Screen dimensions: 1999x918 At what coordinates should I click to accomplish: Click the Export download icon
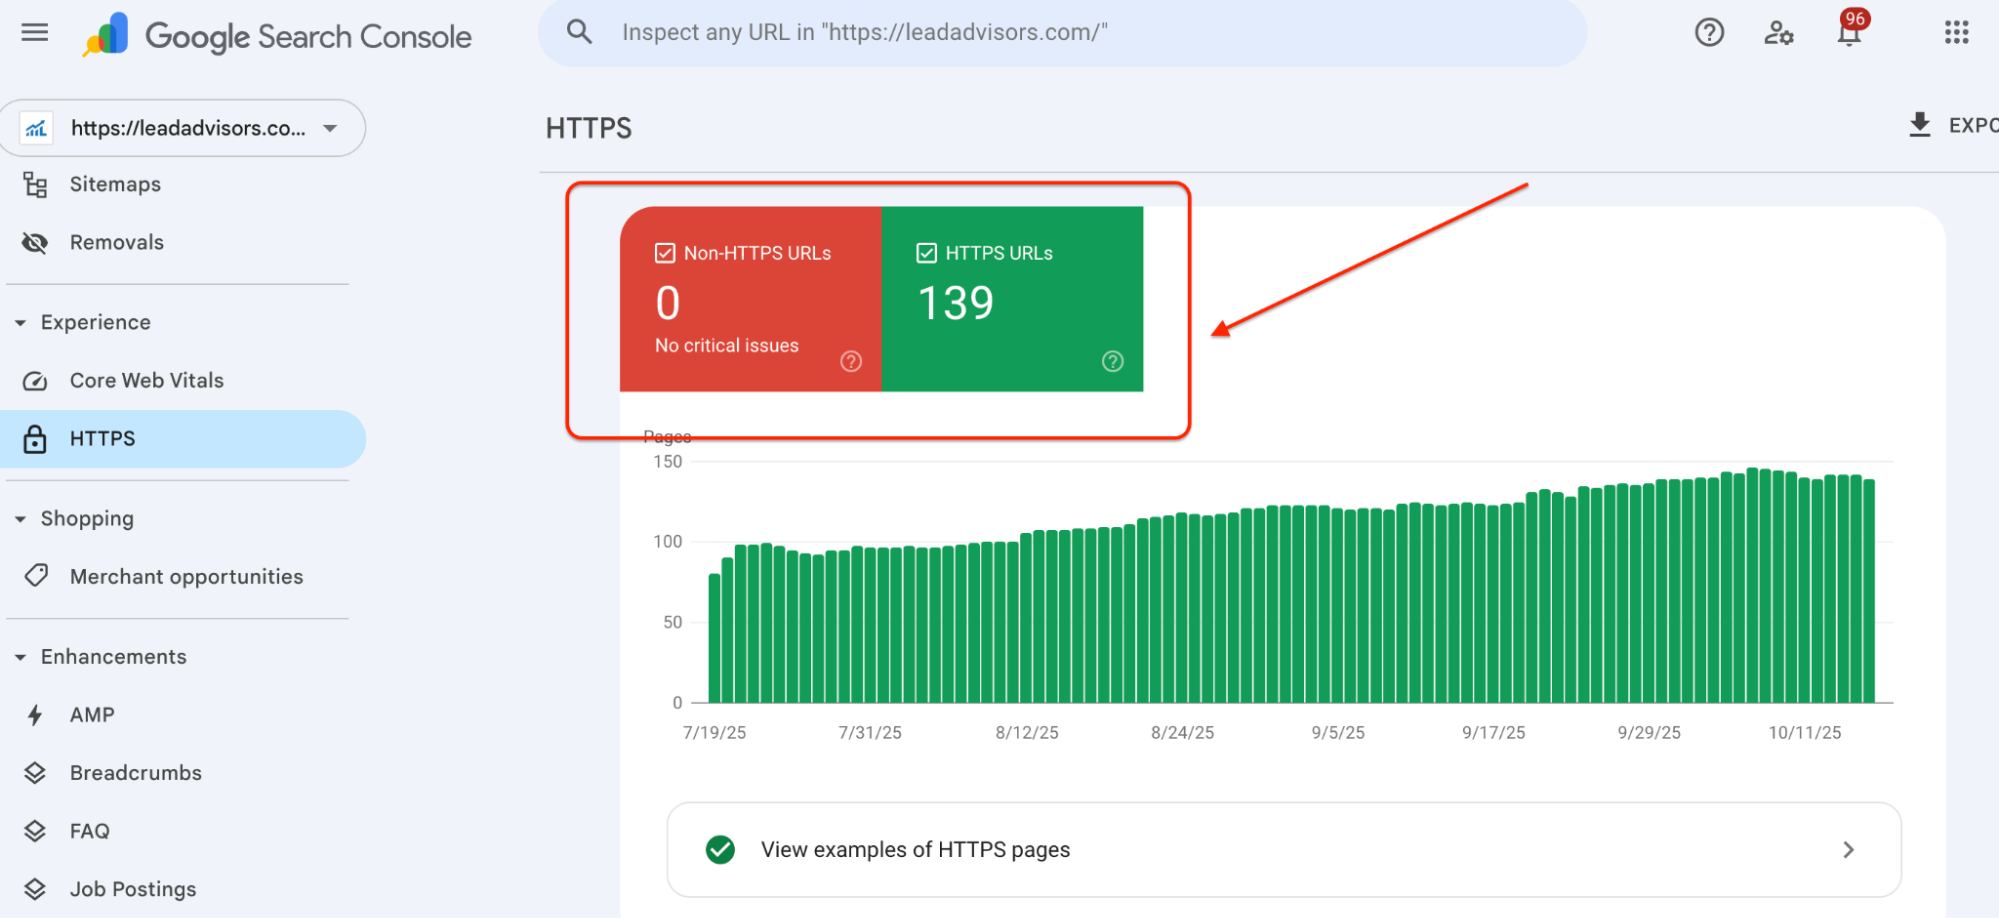coord(1919,125)
